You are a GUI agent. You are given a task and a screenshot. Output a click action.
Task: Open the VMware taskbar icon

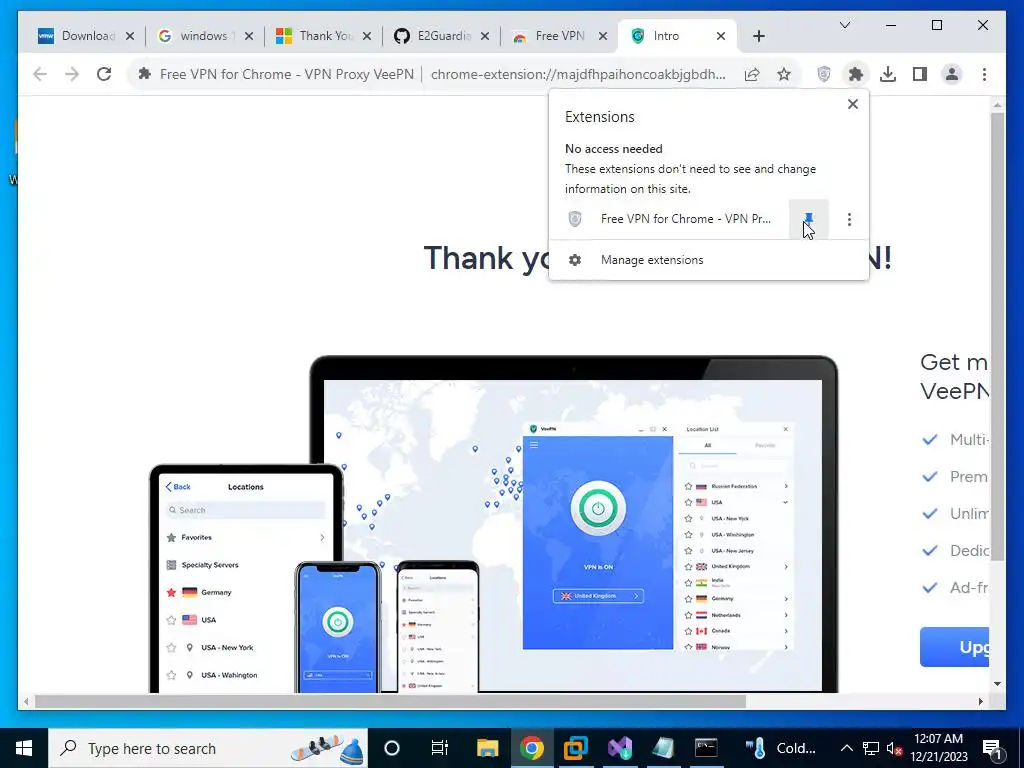[575, 748]
